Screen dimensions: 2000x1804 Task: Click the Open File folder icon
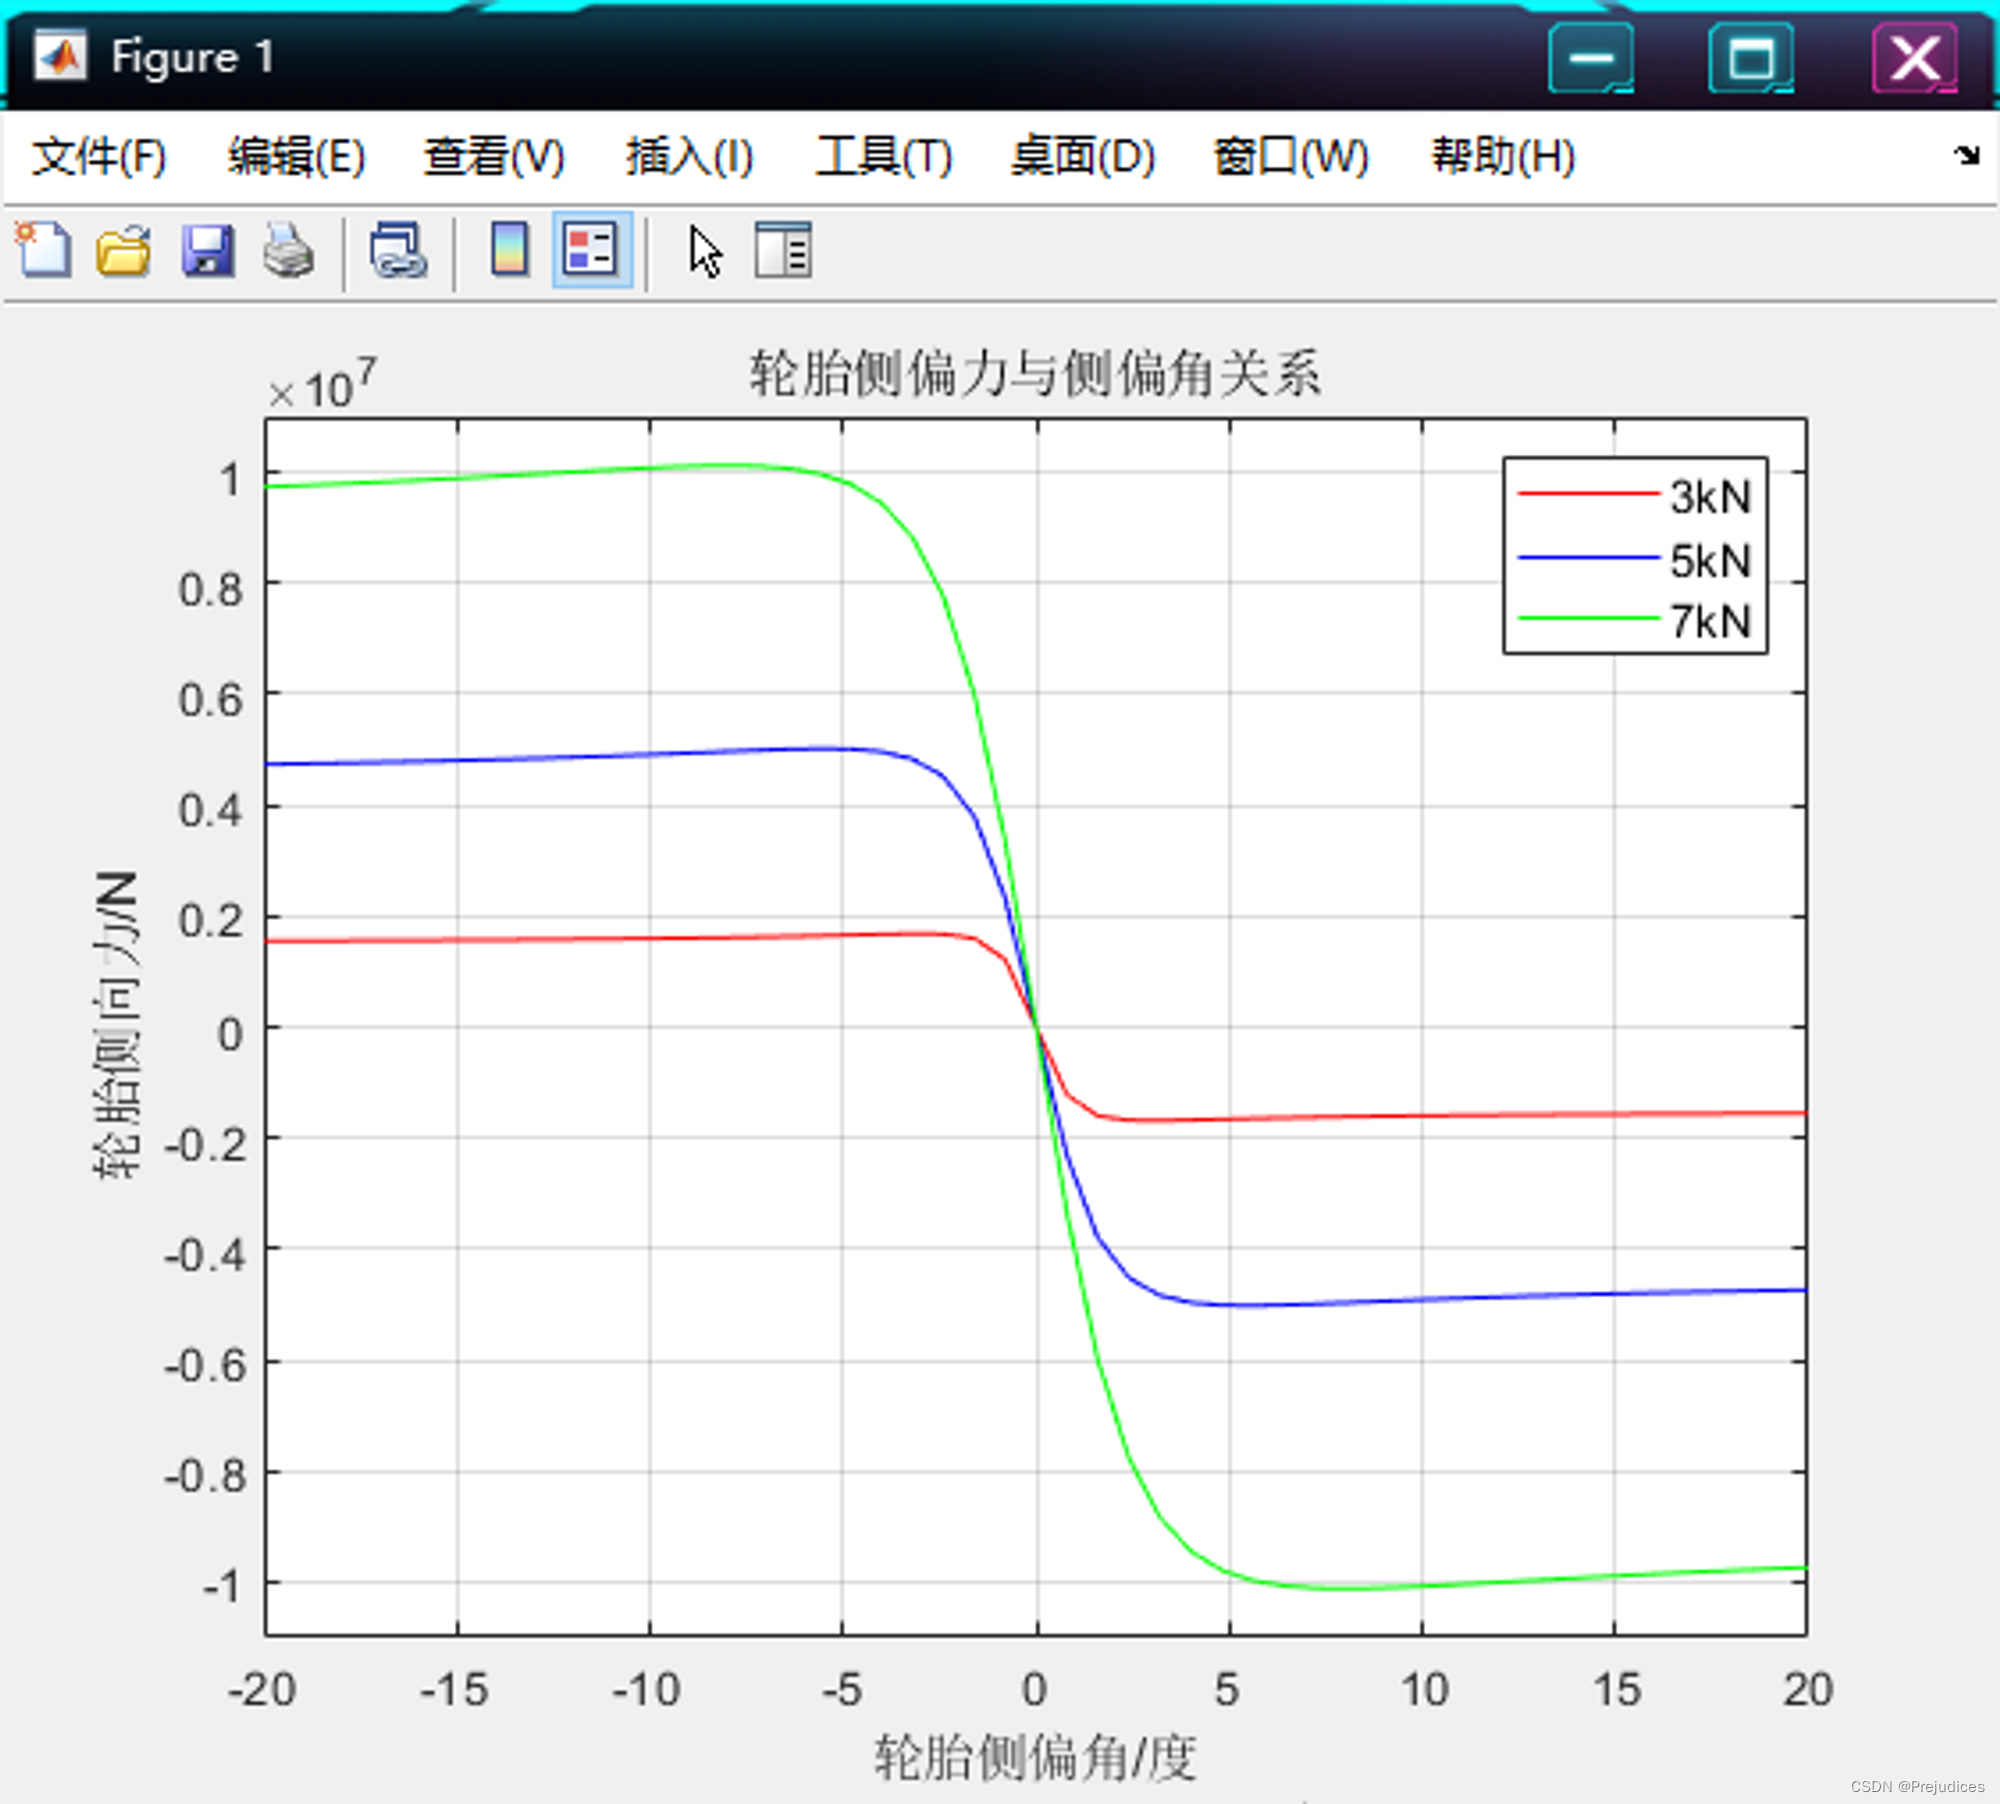click(x=123, y=250)
